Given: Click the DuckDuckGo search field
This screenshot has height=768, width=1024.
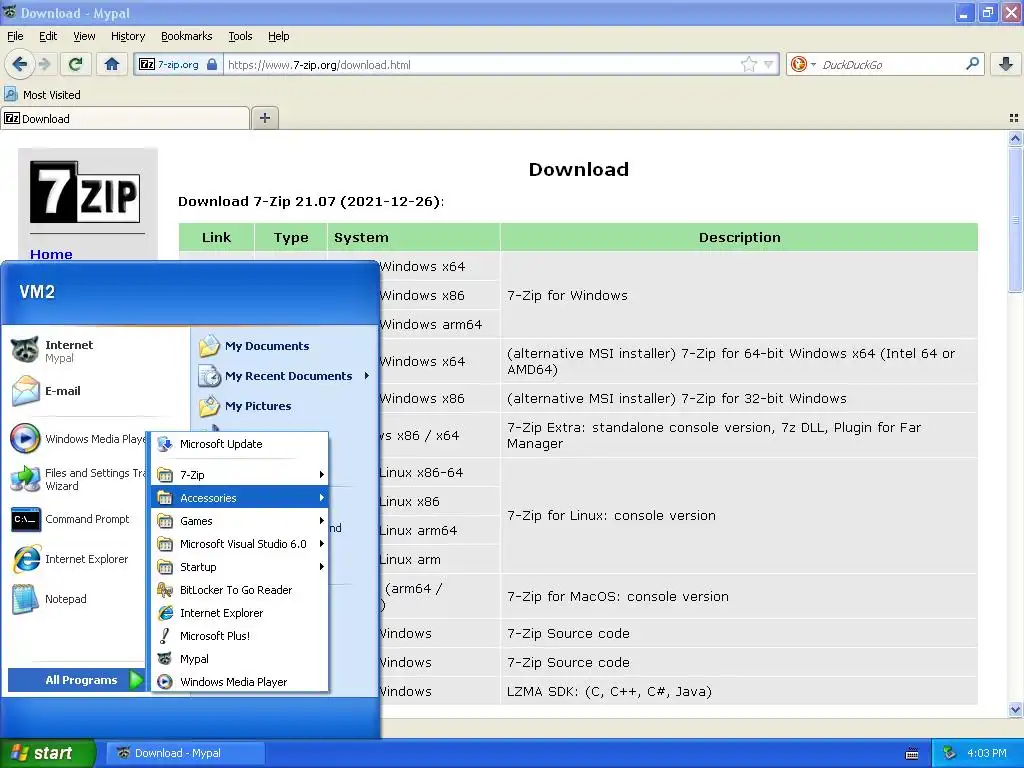Looking at the screenshot, I should 891,64.
